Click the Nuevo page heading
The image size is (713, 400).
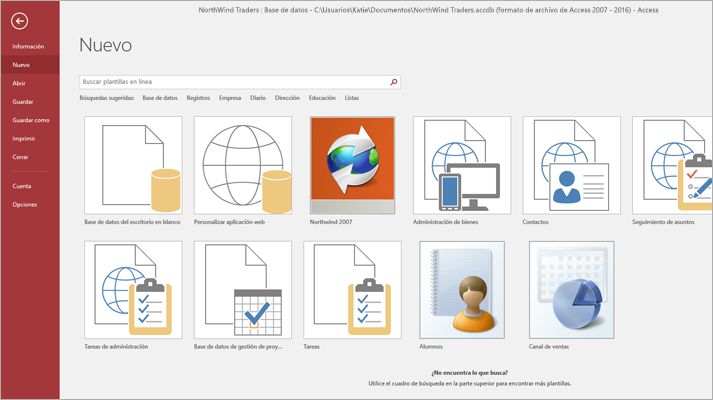tap(105, 45)
